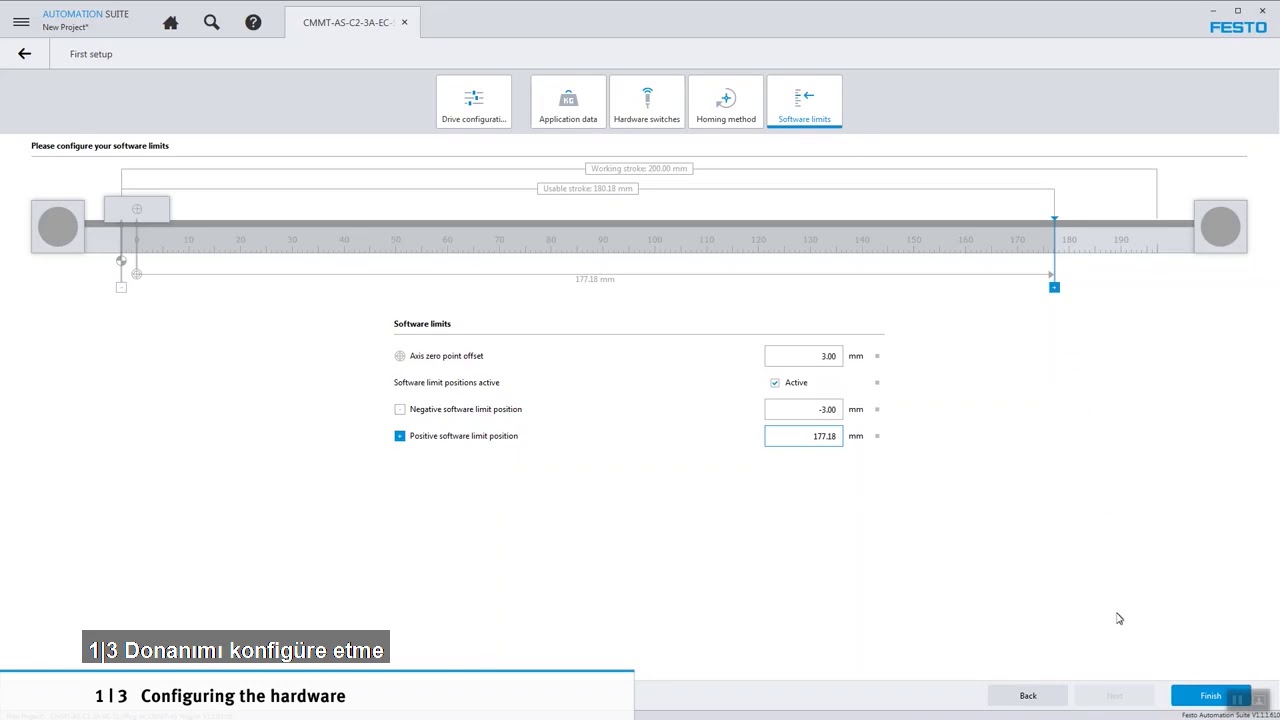Screen dimensions: 1280x720
Task: Open the hamburger main menu
Action: click(x=21, y=22)
